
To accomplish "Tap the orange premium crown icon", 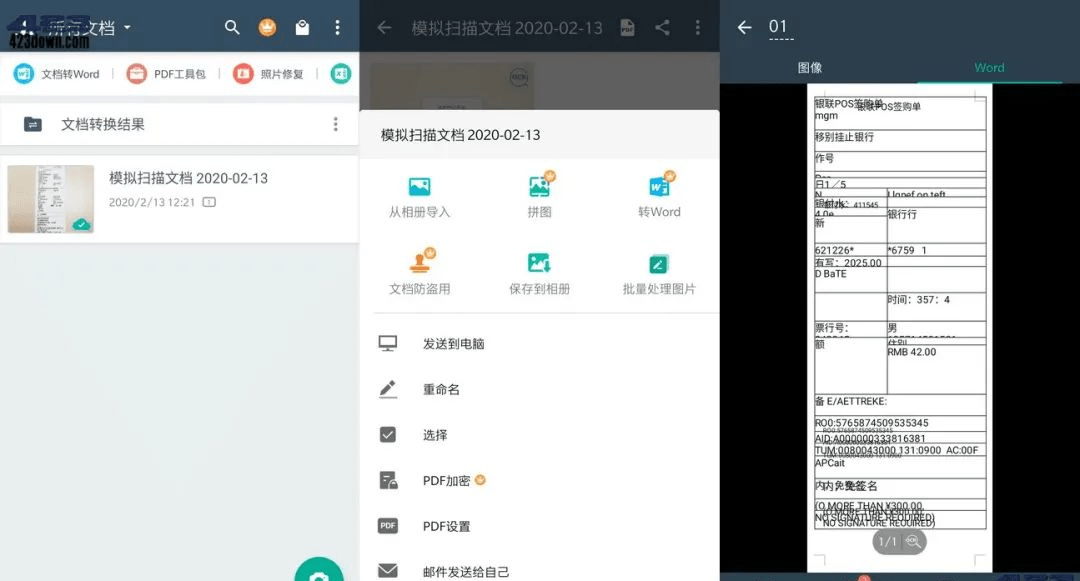I will (x=267, y=28).
